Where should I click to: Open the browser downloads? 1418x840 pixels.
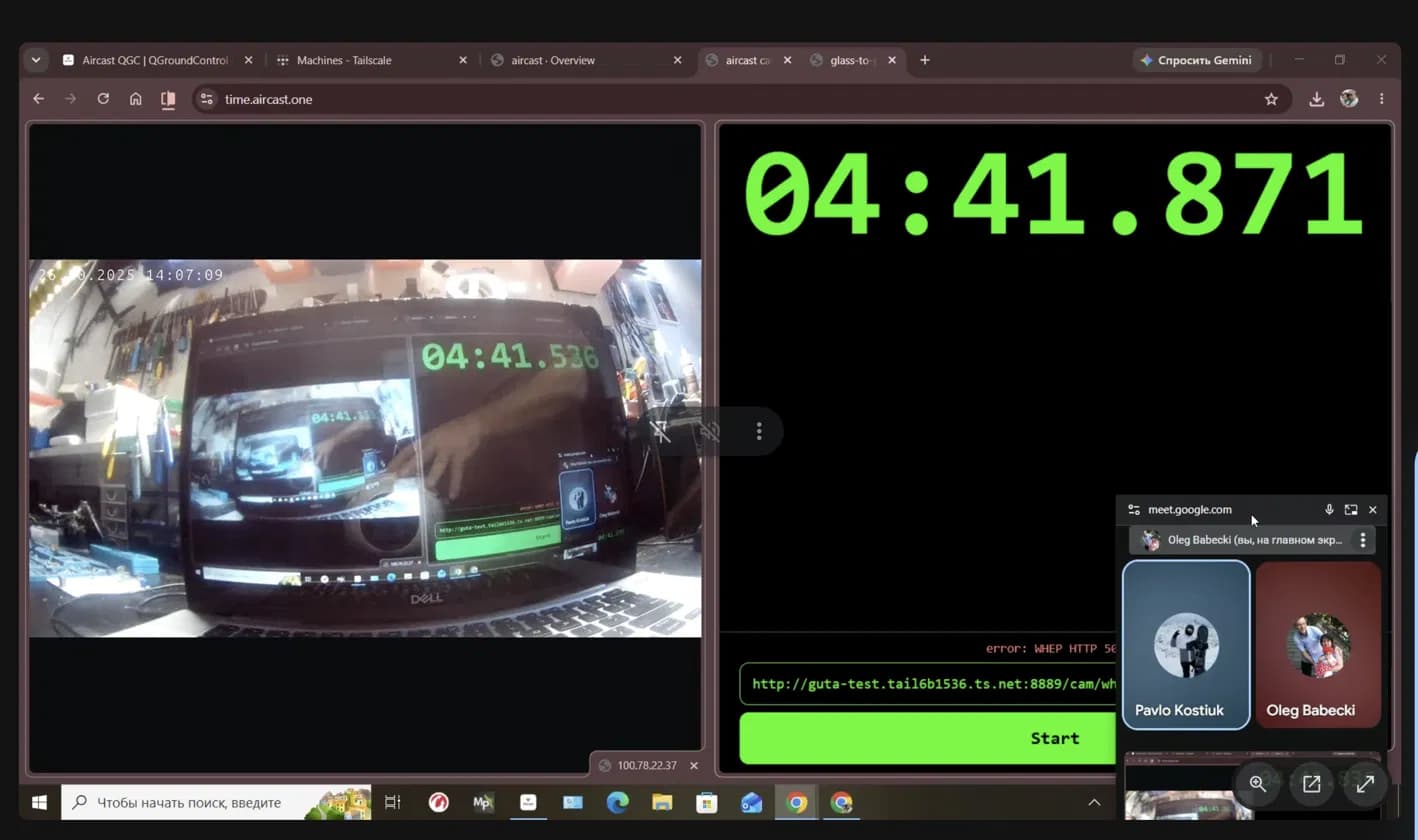point(1316,99)
